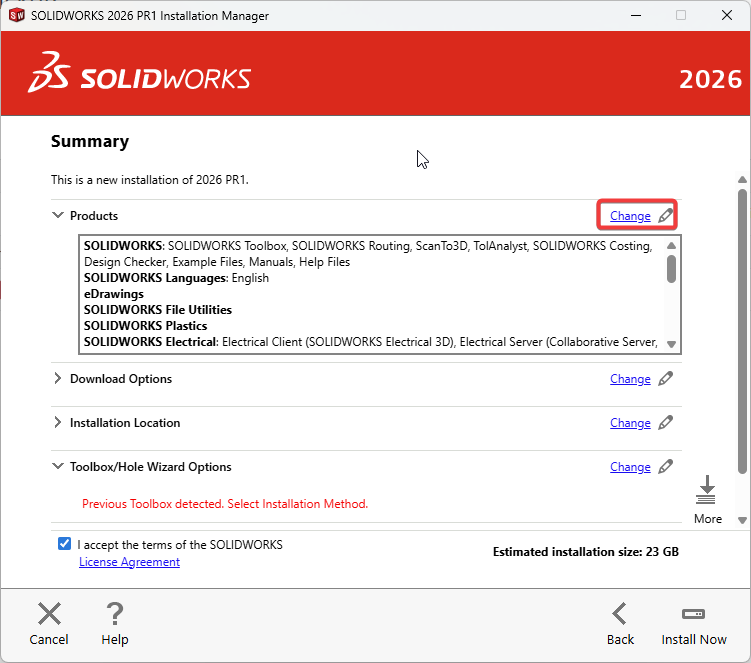Select SOLIDWORKS Languages: English row
The image size is (751, 663).
[176, 278]
